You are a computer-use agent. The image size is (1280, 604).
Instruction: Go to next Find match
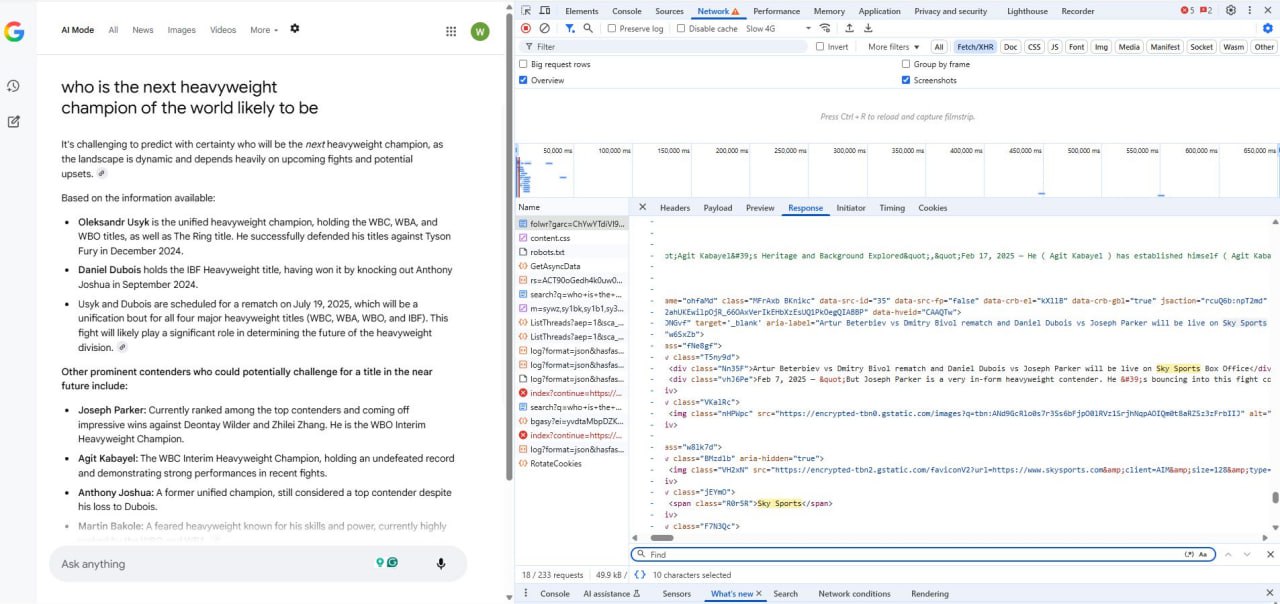pyautogui.click(x=1247, y=554)
